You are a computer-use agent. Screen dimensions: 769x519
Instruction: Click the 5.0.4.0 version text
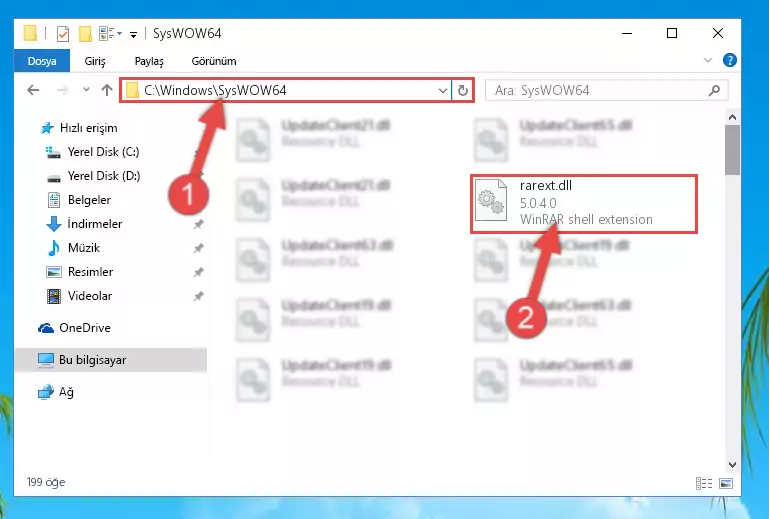pos(538,203)
